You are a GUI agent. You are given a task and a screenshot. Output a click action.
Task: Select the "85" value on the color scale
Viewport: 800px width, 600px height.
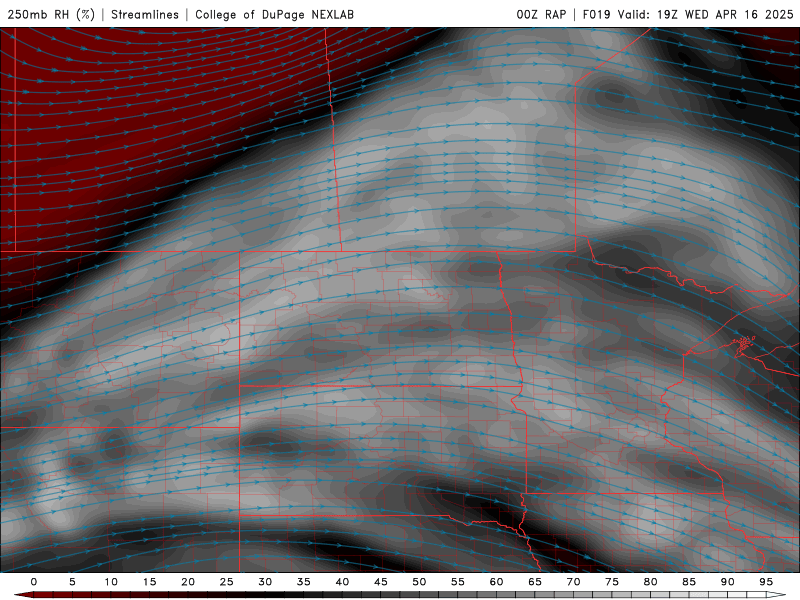[689, 582]
